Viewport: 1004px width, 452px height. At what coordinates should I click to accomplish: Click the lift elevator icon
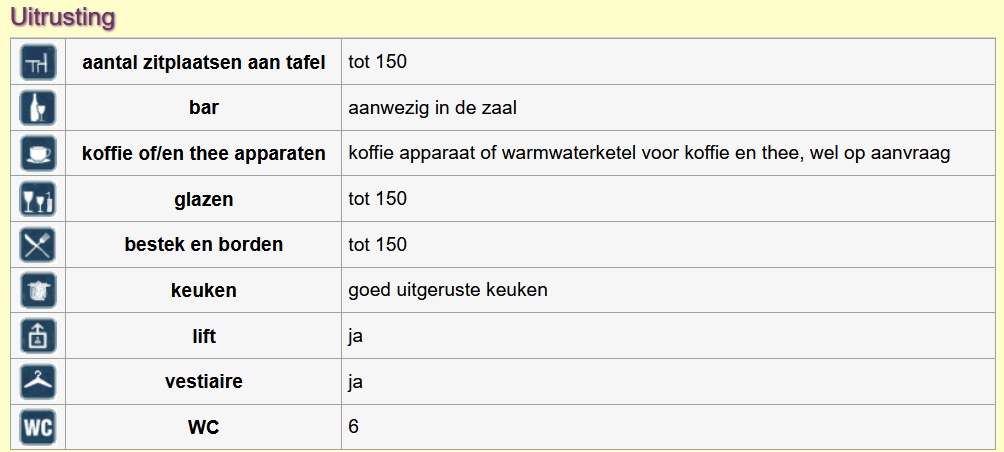[38, 336]
